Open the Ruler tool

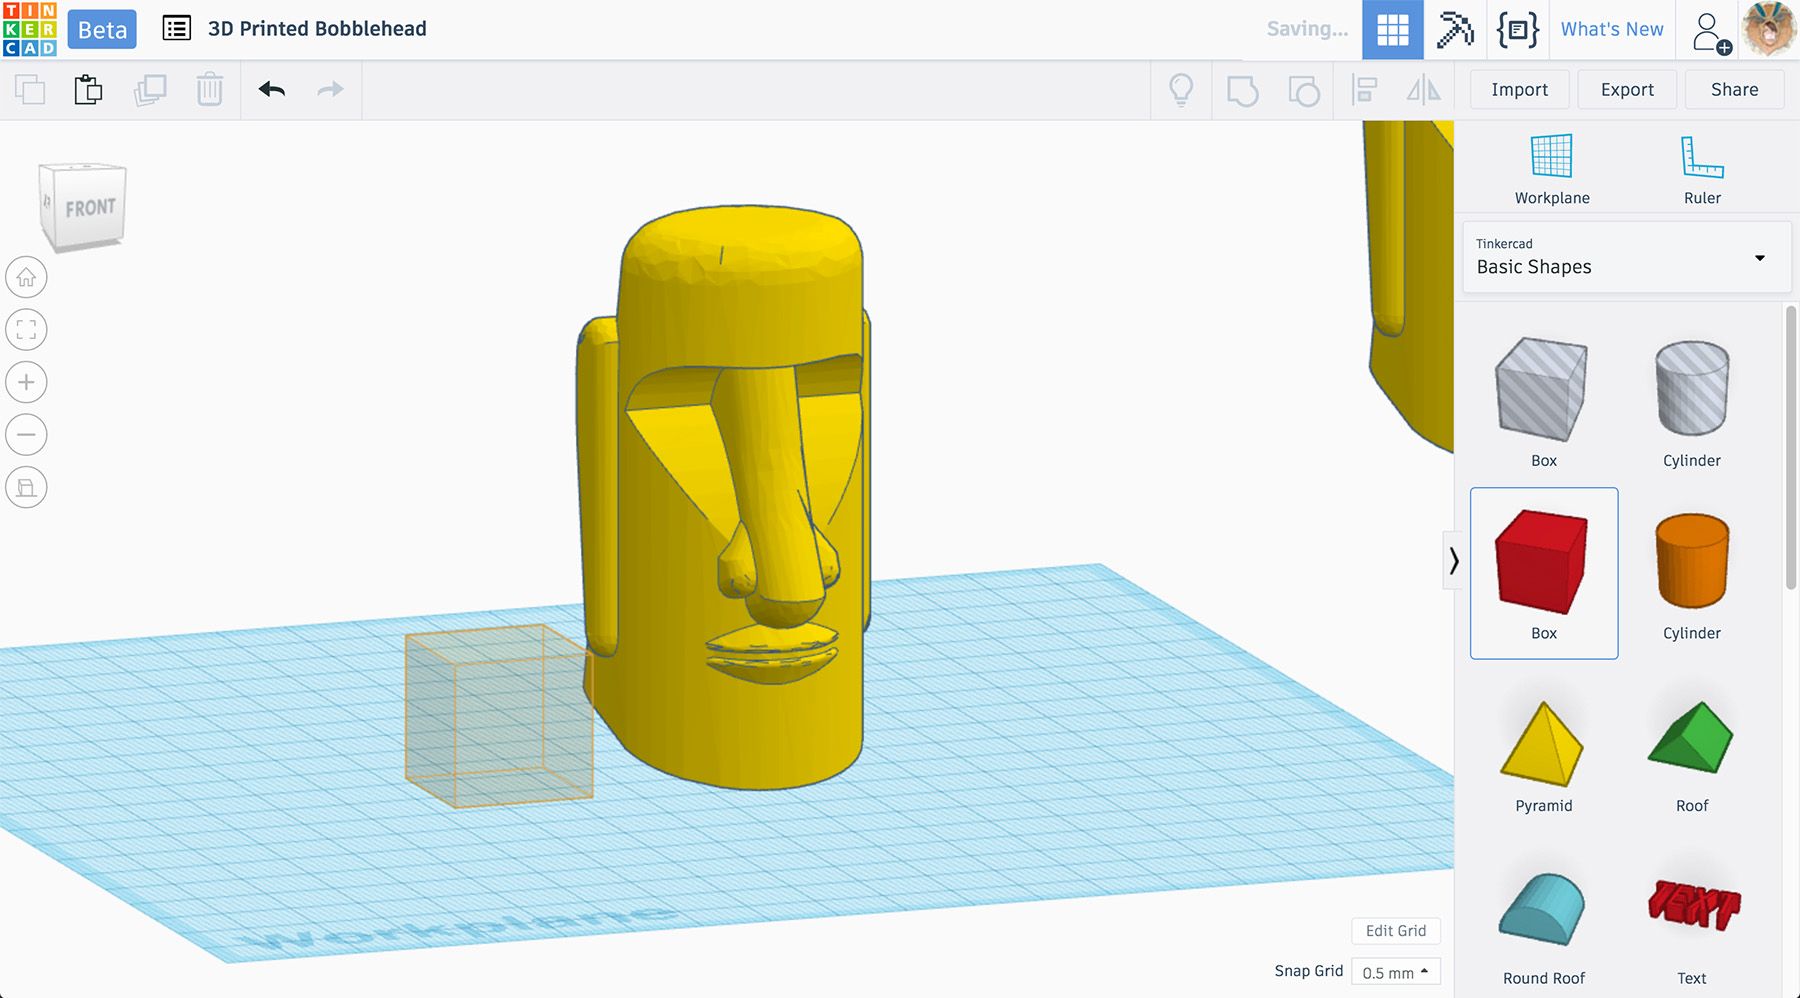tap(1701, 165)
